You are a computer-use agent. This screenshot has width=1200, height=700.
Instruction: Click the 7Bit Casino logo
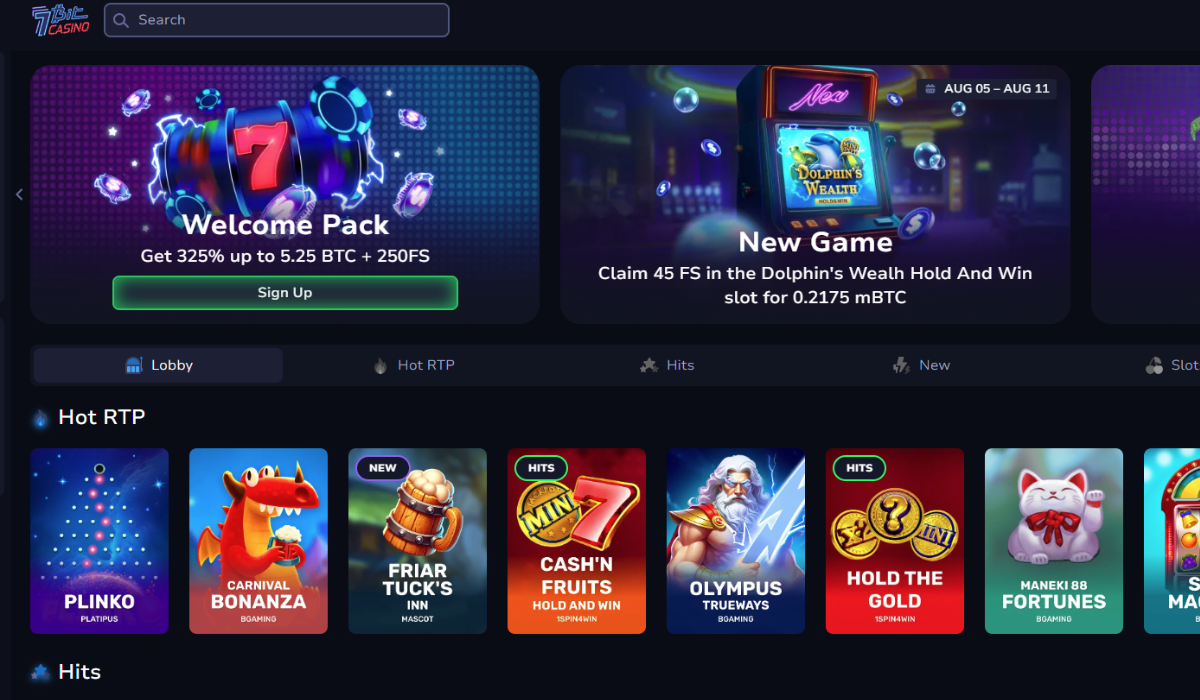[61, 20]
